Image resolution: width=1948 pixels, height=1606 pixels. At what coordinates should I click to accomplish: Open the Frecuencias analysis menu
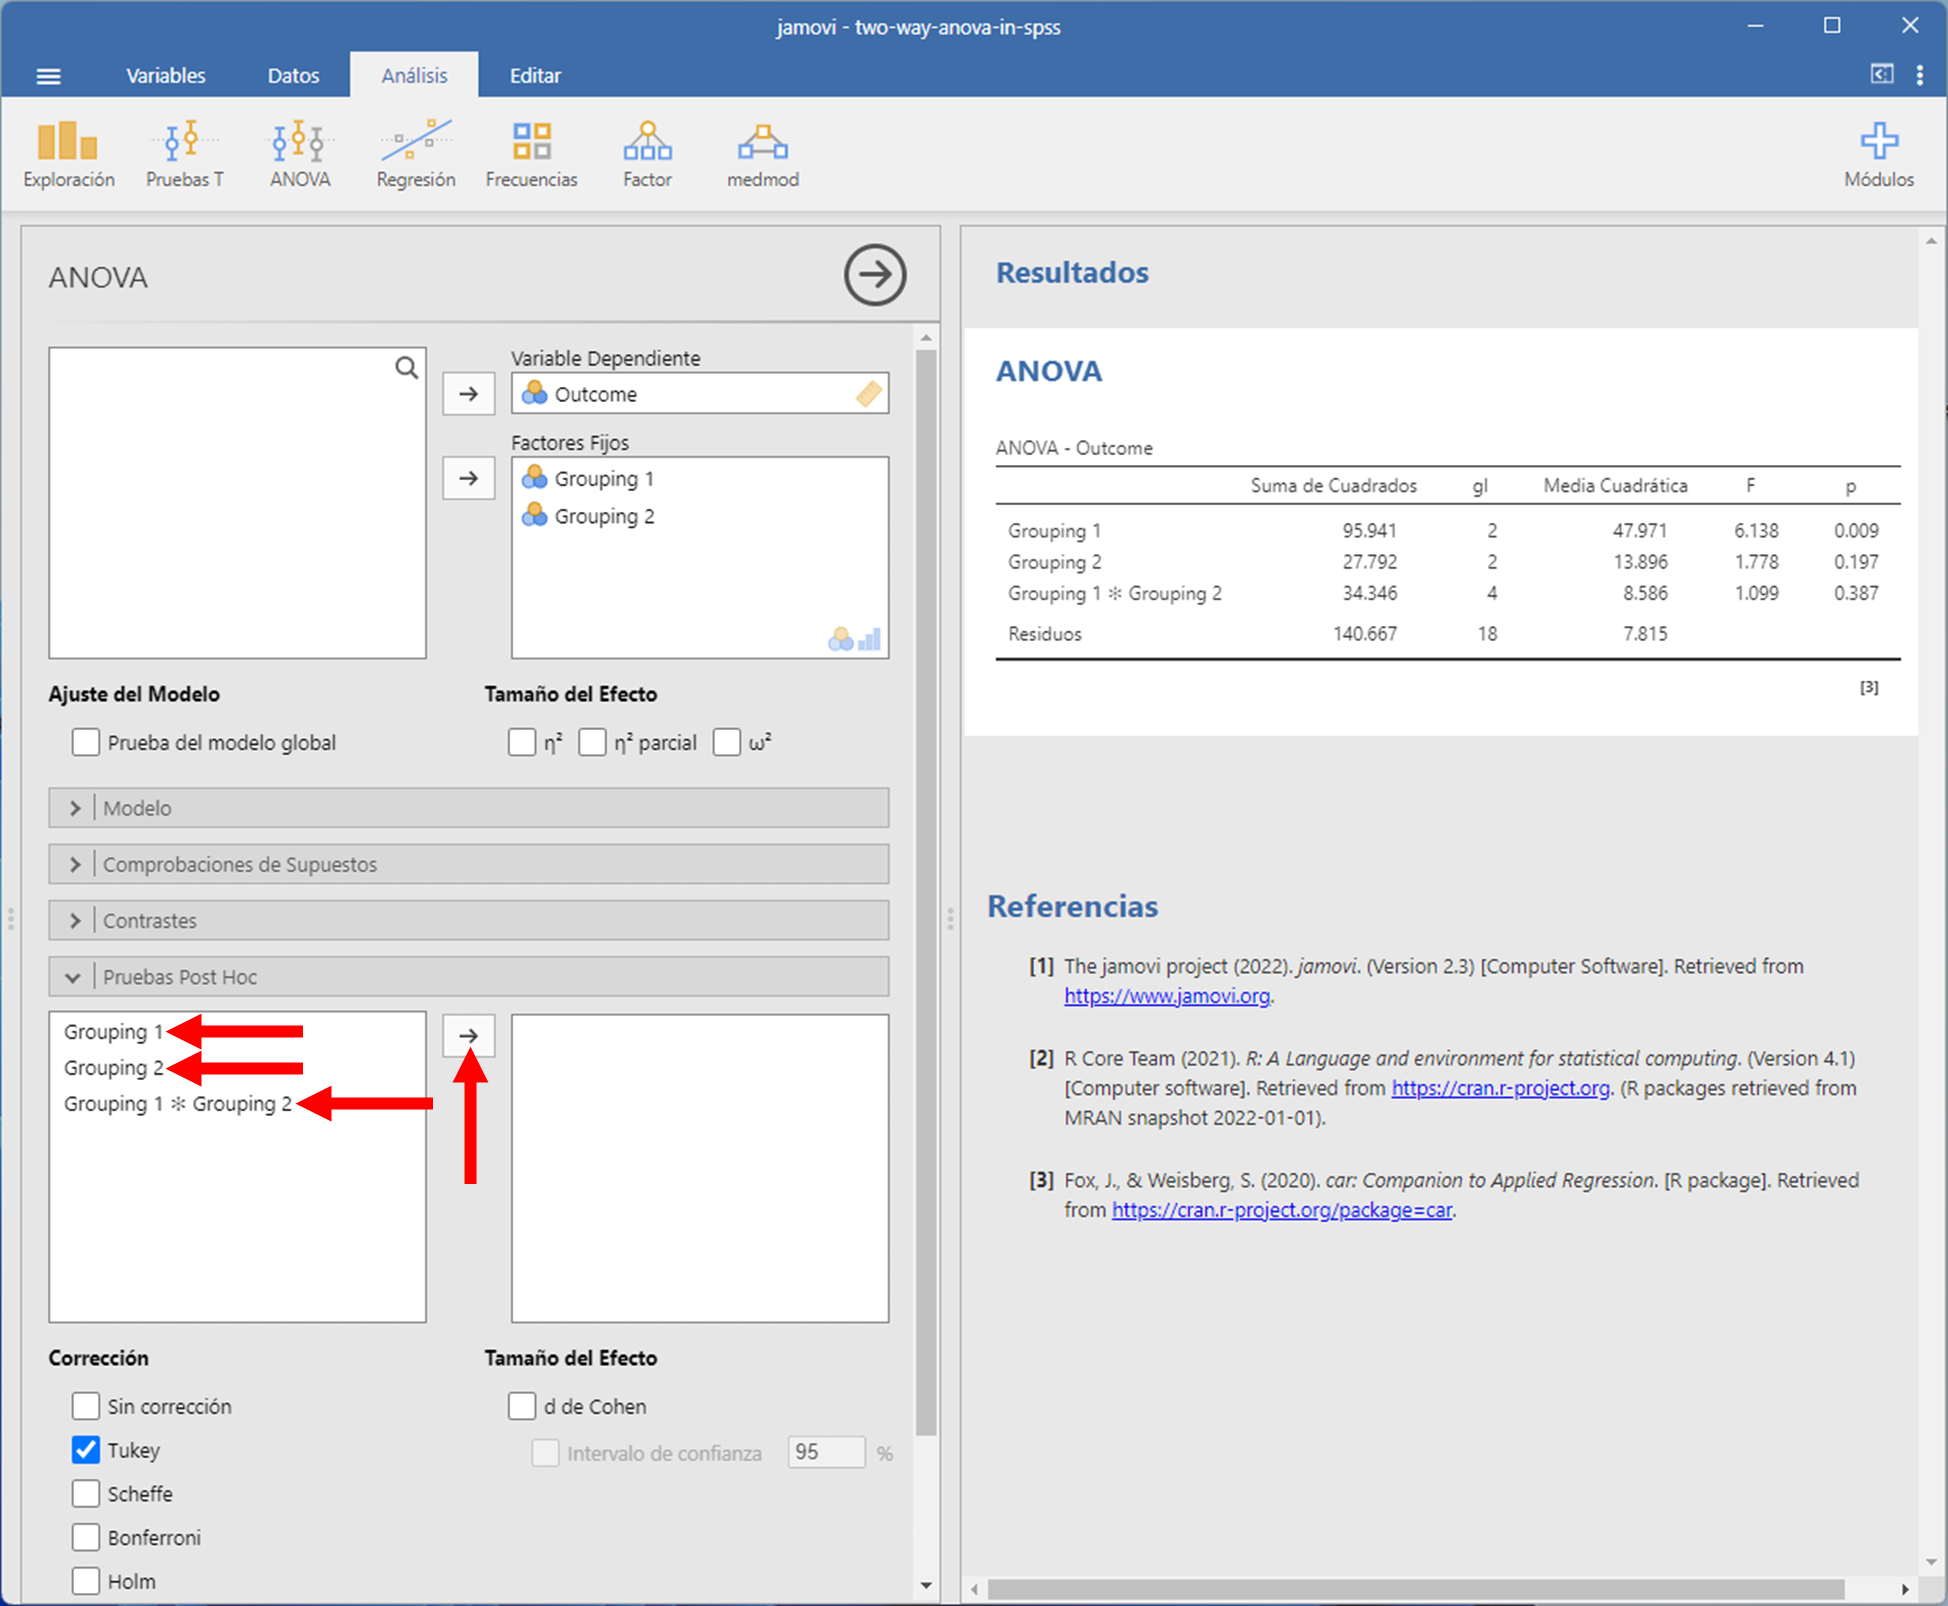[531, 153]
